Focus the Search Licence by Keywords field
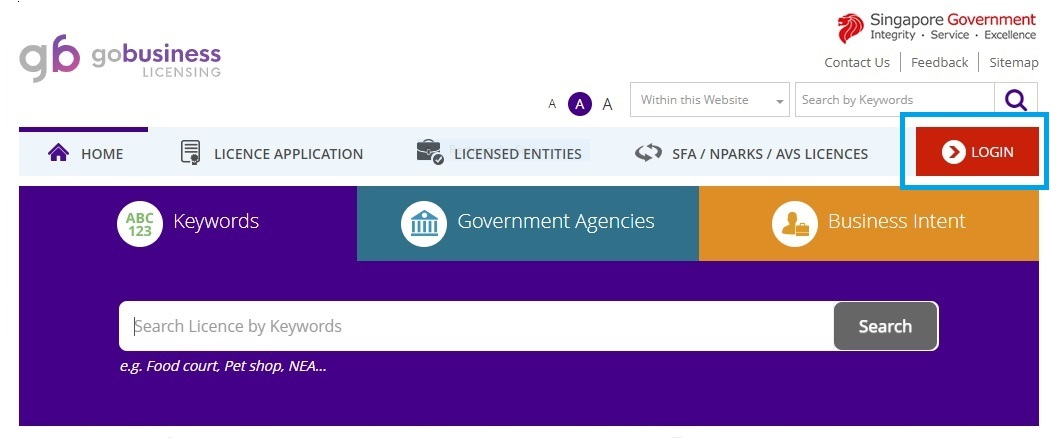 477,326
